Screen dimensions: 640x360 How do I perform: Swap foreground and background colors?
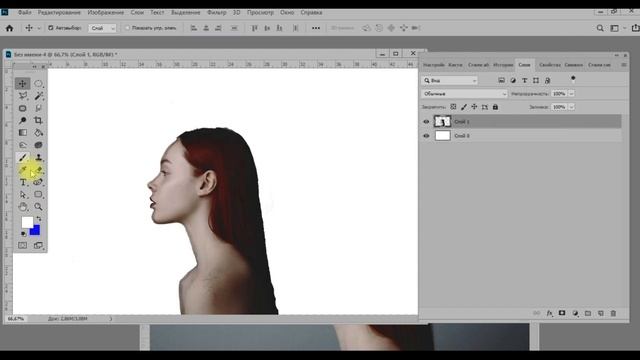(39, 219)
